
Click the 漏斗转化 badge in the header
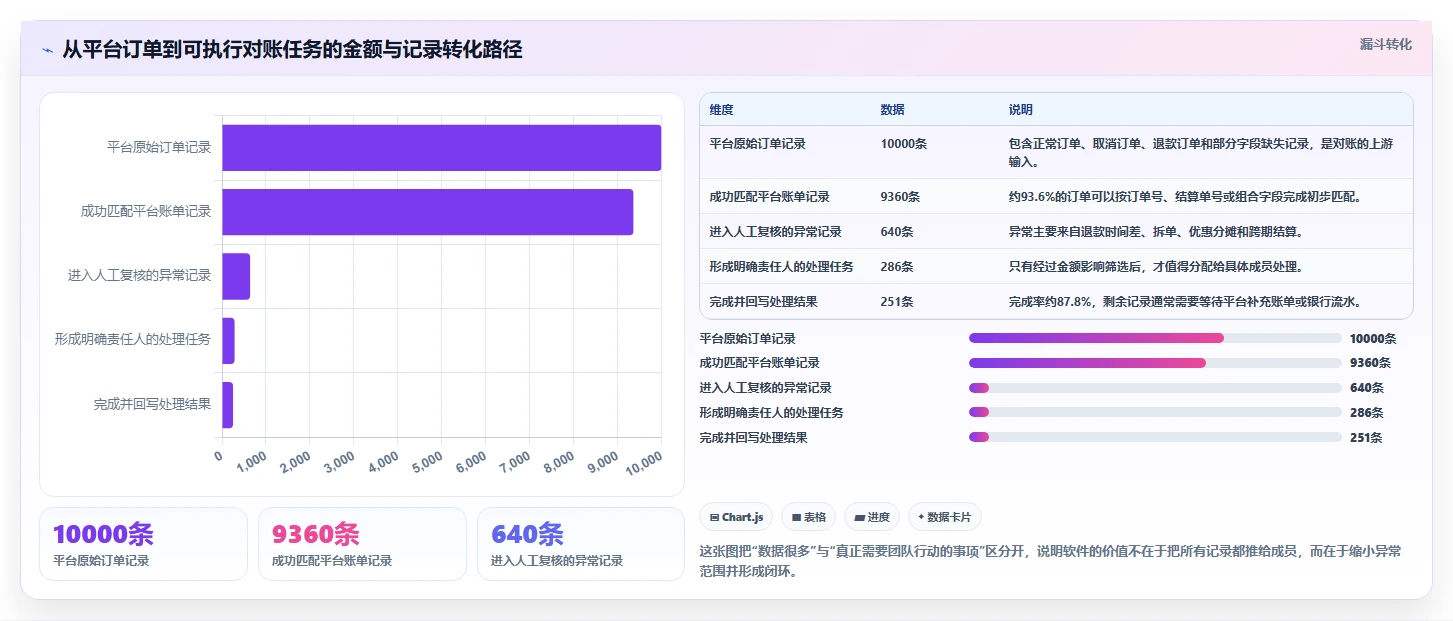(x=1385, y=44)
